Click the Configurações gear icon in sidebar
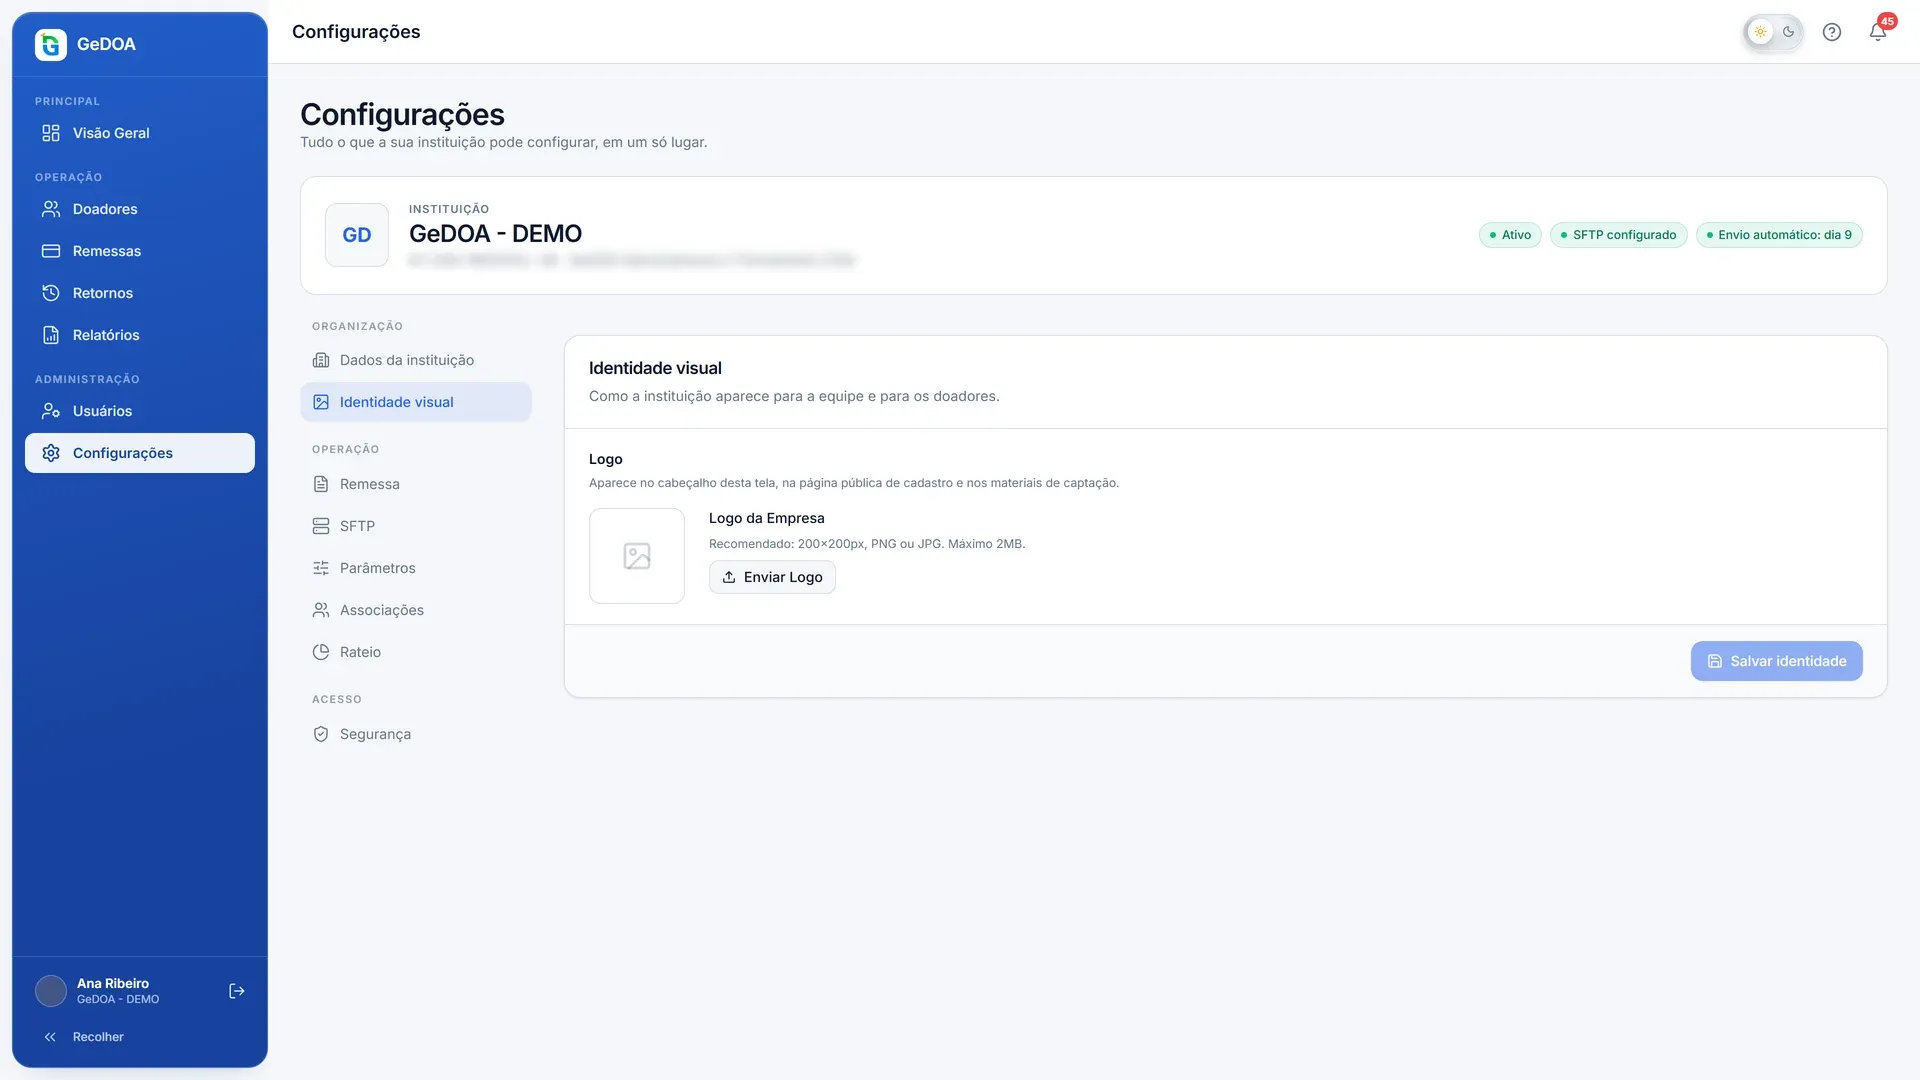1920x1080 pixels. coord(51,453)
